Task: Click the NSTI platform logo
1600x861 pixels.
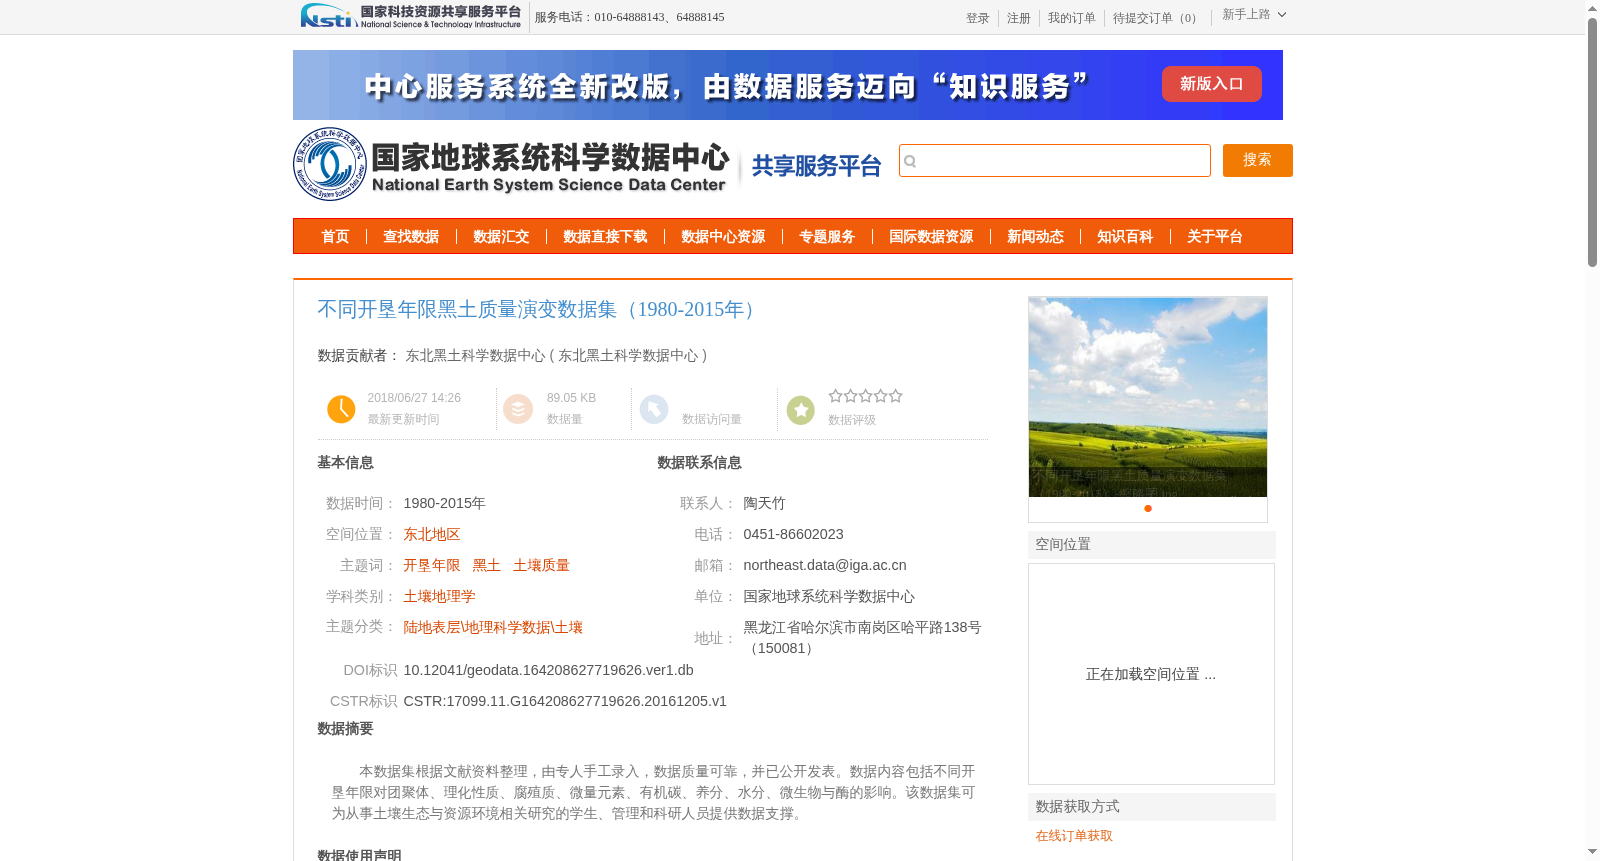Action: point(411,16)
